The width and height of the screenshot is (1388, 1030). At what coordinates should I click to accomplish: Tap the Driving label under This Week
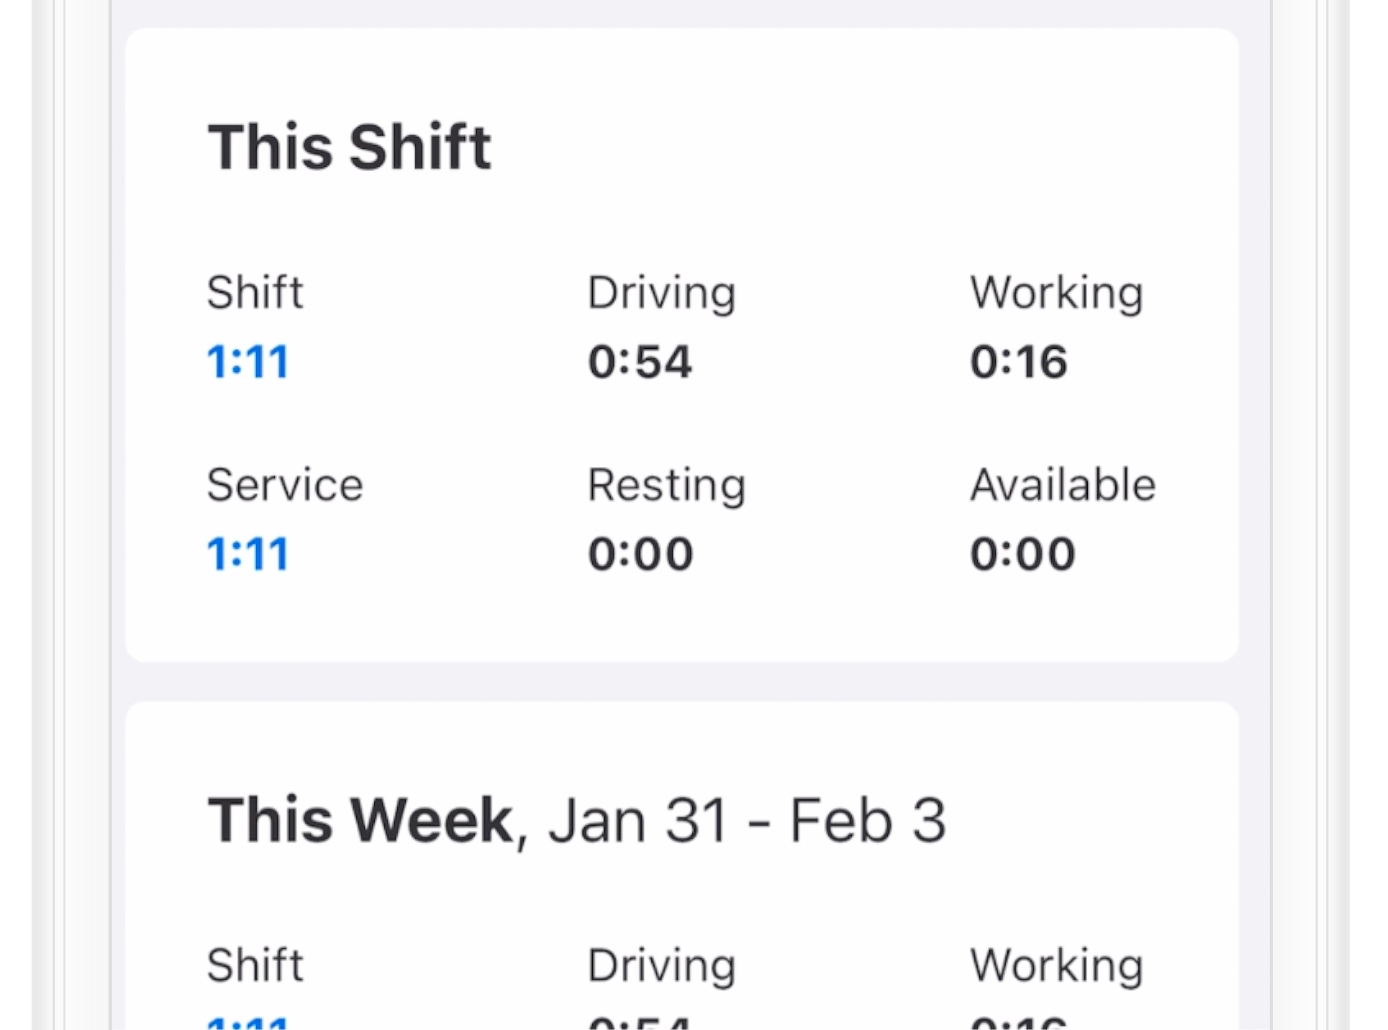pyautogui.click(x=661, y=964)
